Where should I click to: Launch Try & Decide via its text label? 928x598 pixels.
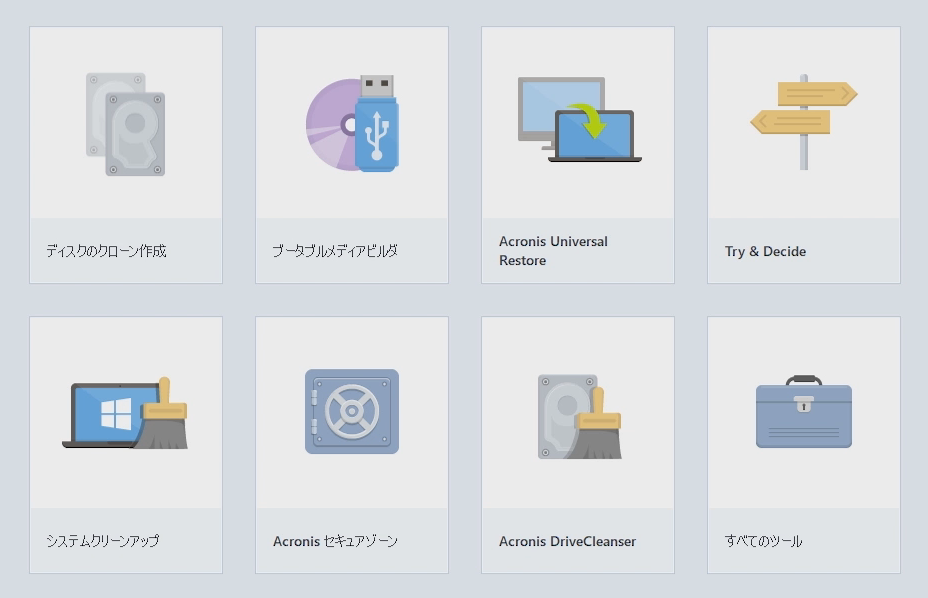pos(765,252)
